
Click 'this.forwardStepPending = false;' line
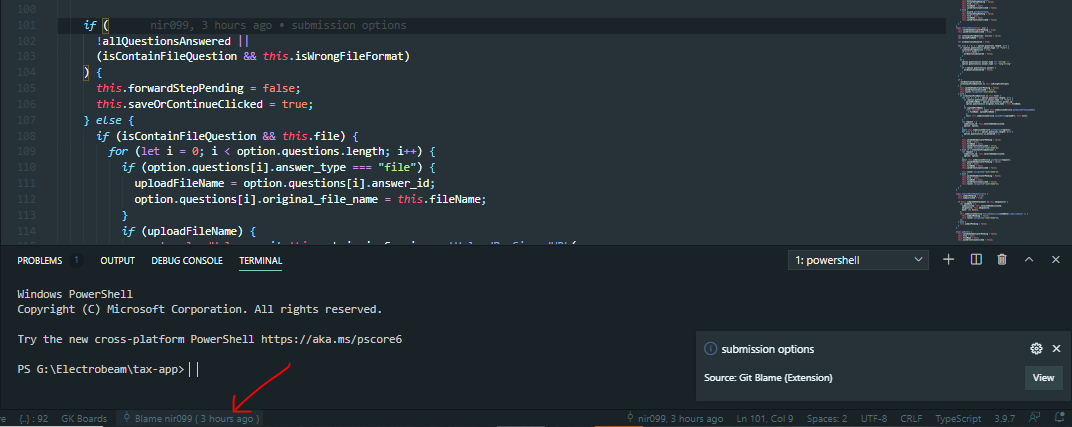[x=198, y=89]
